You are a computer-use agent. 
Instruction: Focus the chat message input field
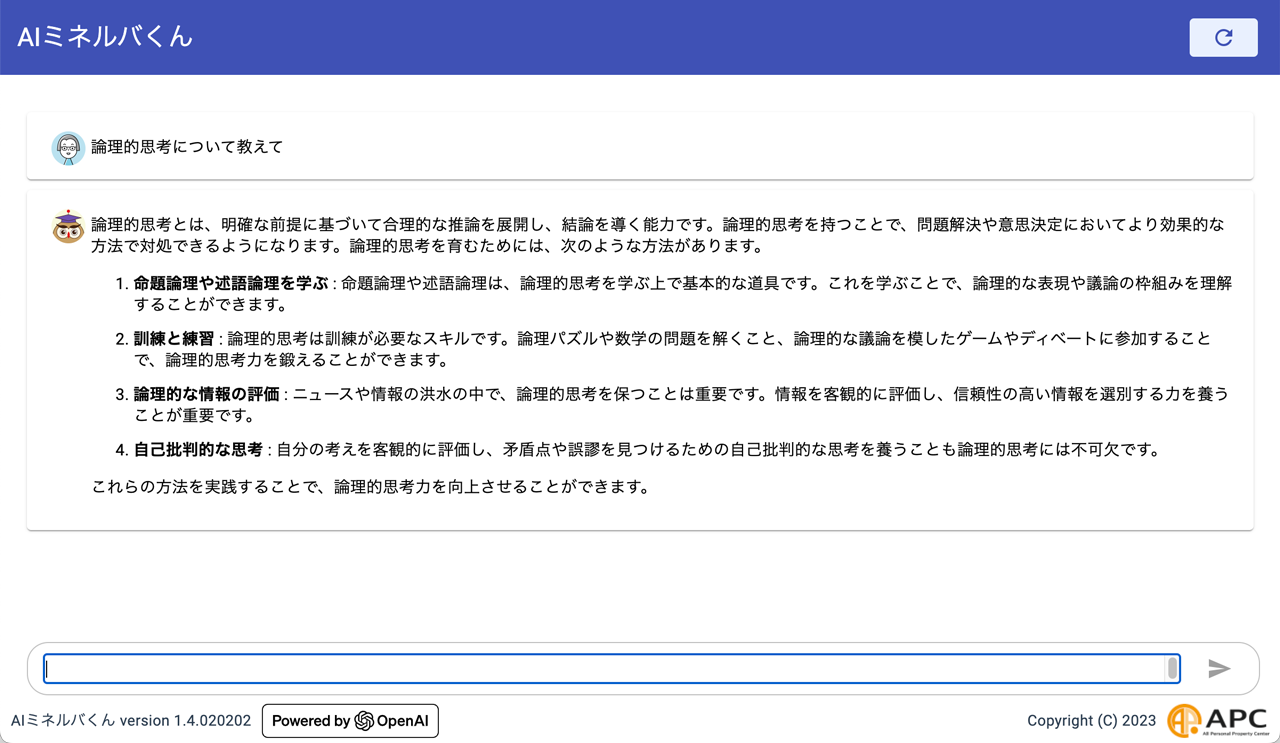[611, 668]
